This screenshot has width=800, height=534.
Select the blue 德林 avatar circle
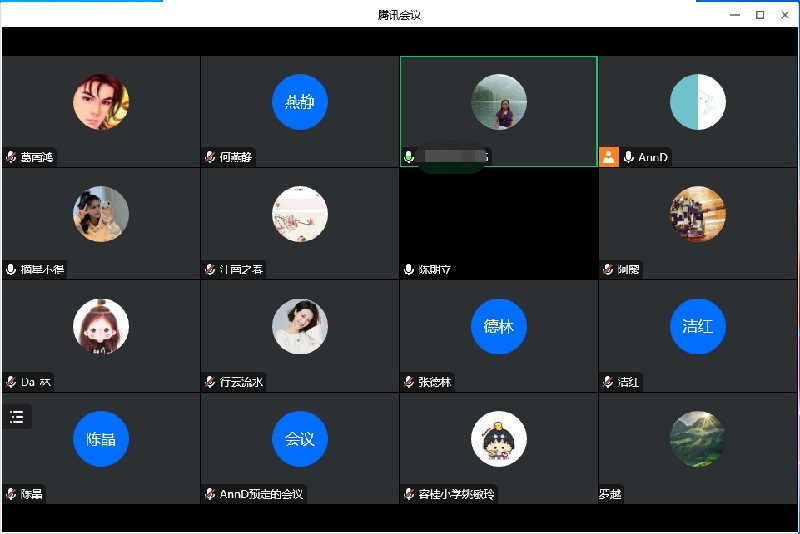coord(498,326)
